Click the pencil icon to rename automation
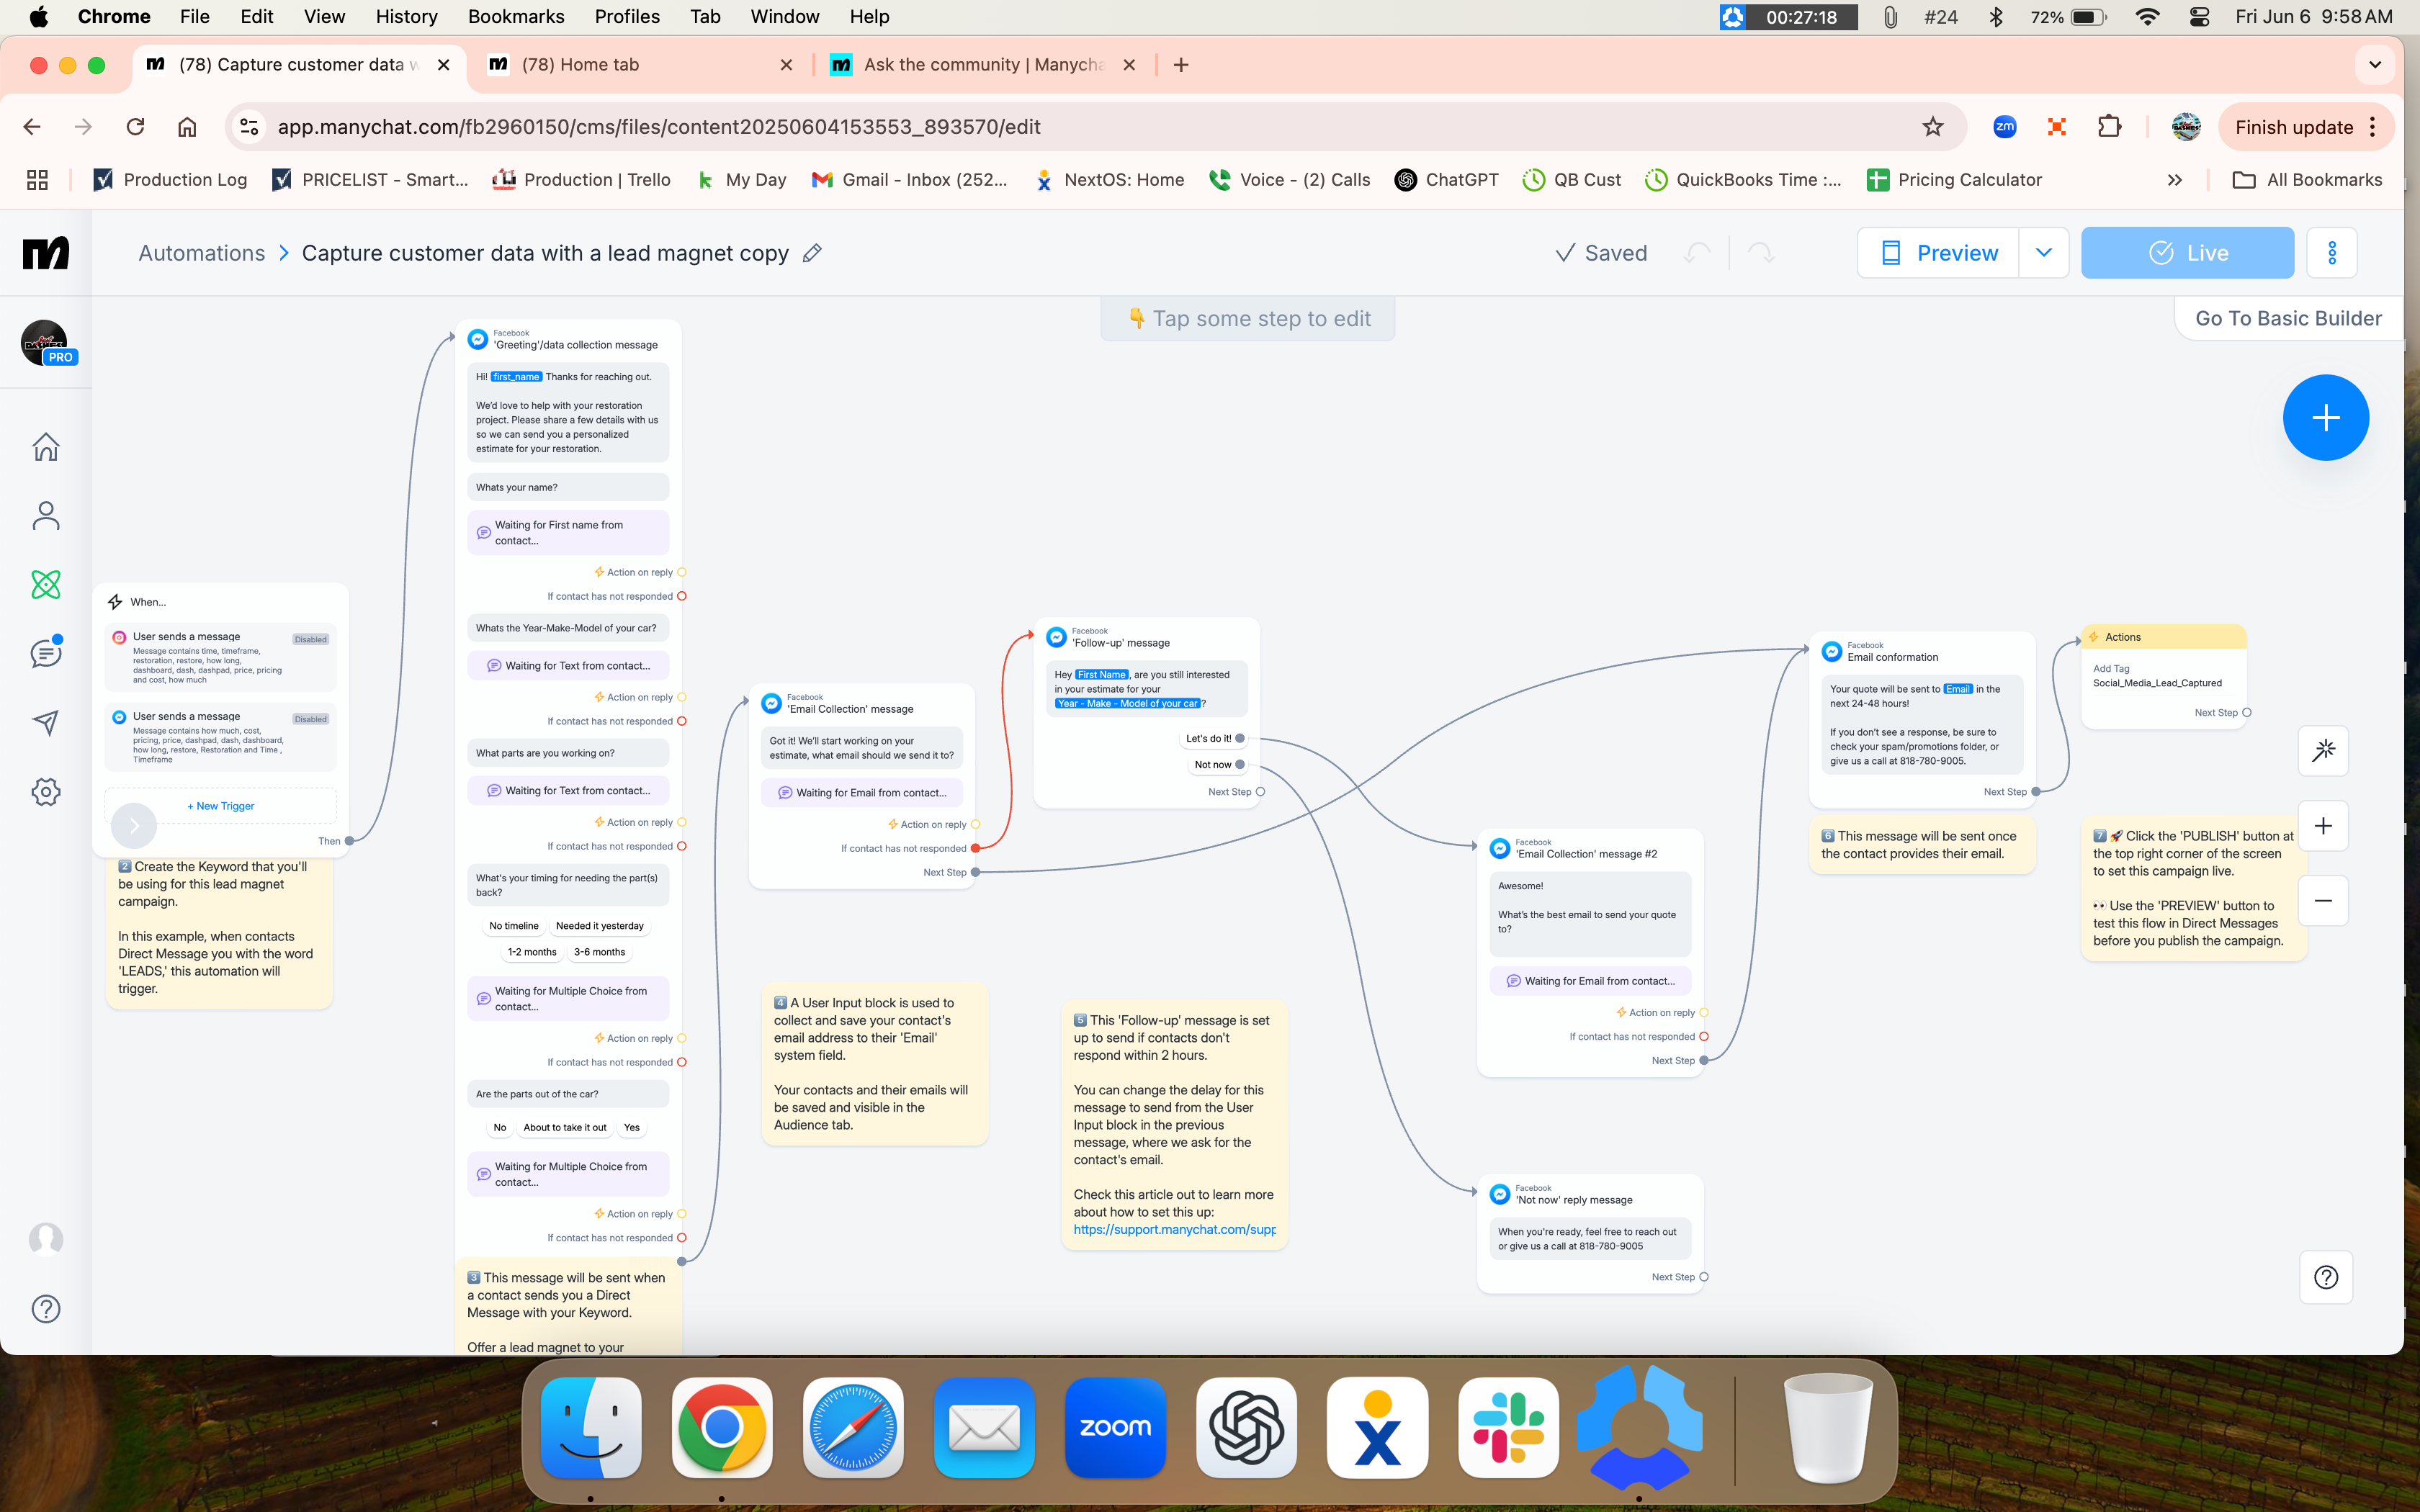2420x1512 pixels. [813, 253]
